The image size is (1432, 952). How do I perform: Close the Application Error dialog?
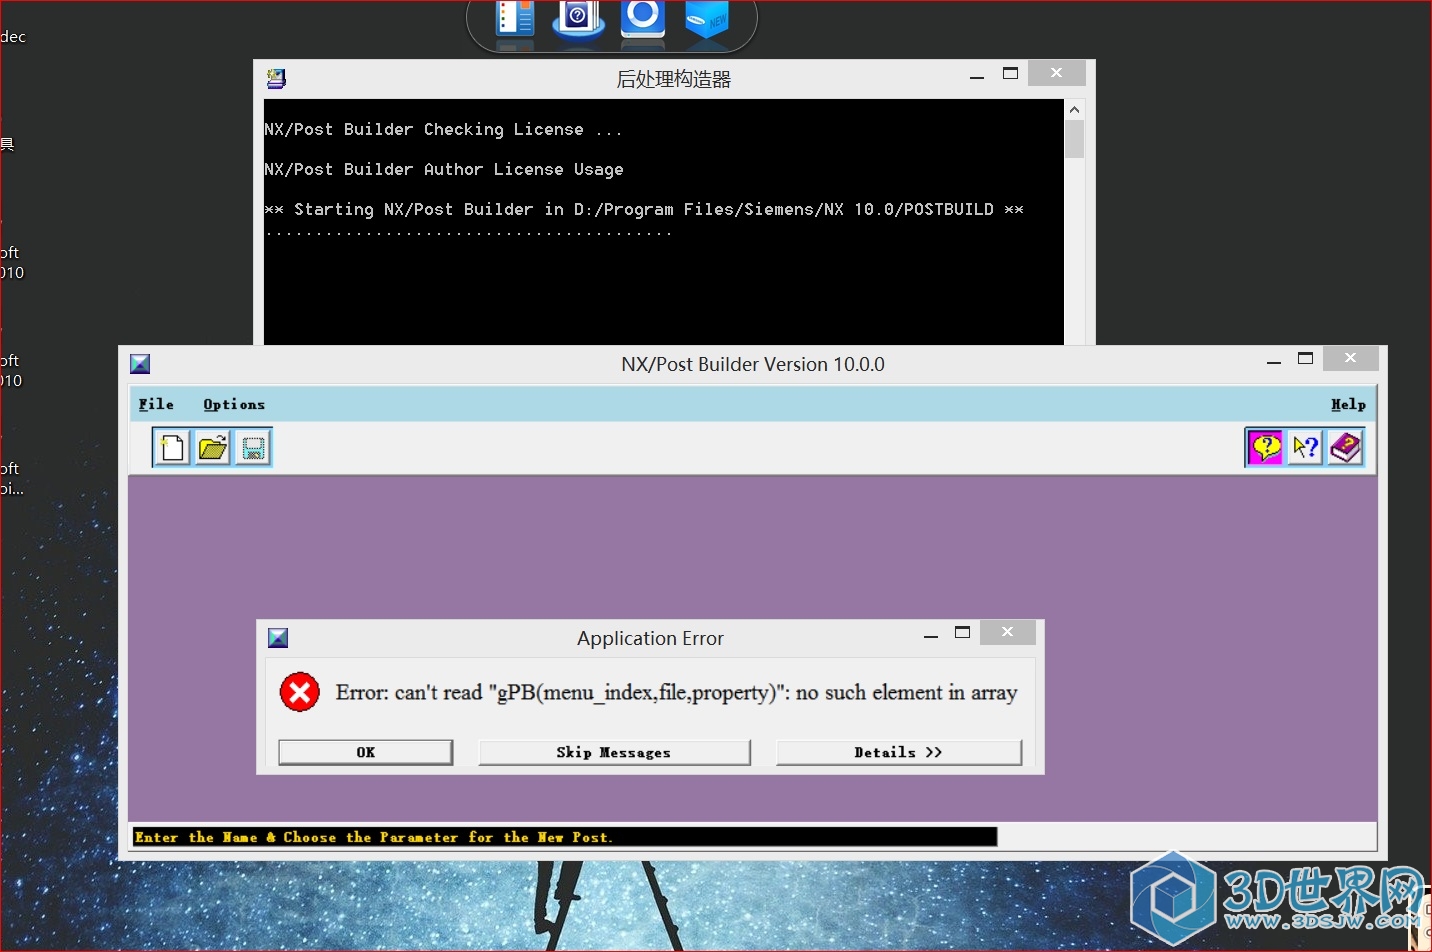click(x=1008, y=632)
